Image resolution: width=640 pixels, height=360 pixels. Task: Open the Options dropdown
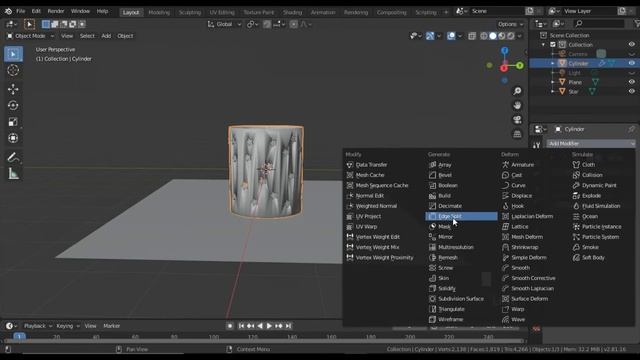(x=510, y=24)
